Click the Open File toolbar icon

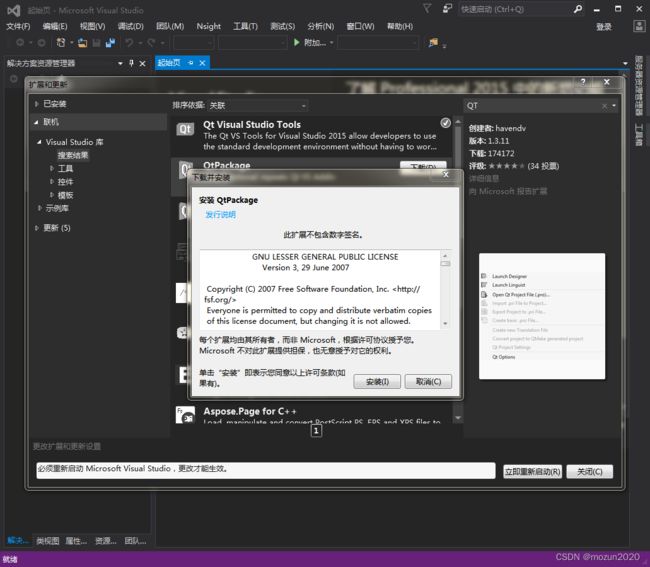pos(82,43)
